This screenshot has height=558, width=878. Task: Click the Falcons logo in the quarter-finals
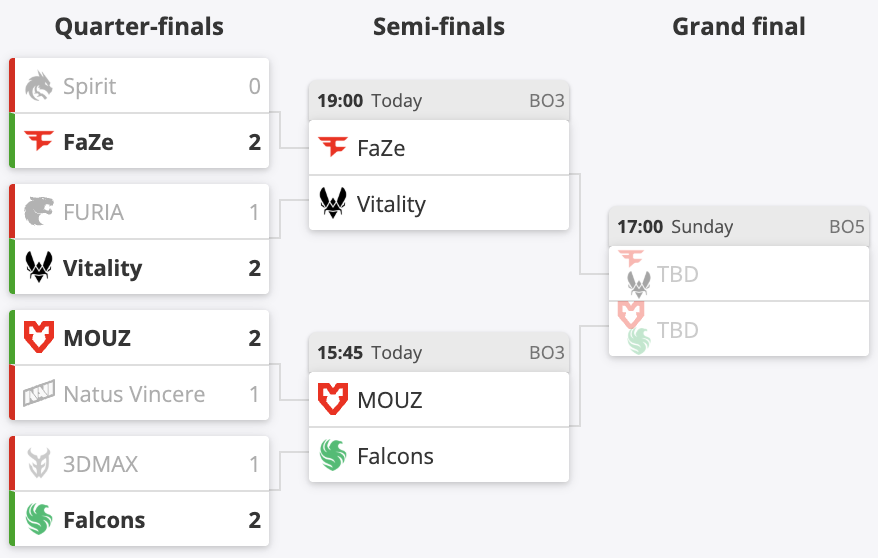(x=39, y=520)
